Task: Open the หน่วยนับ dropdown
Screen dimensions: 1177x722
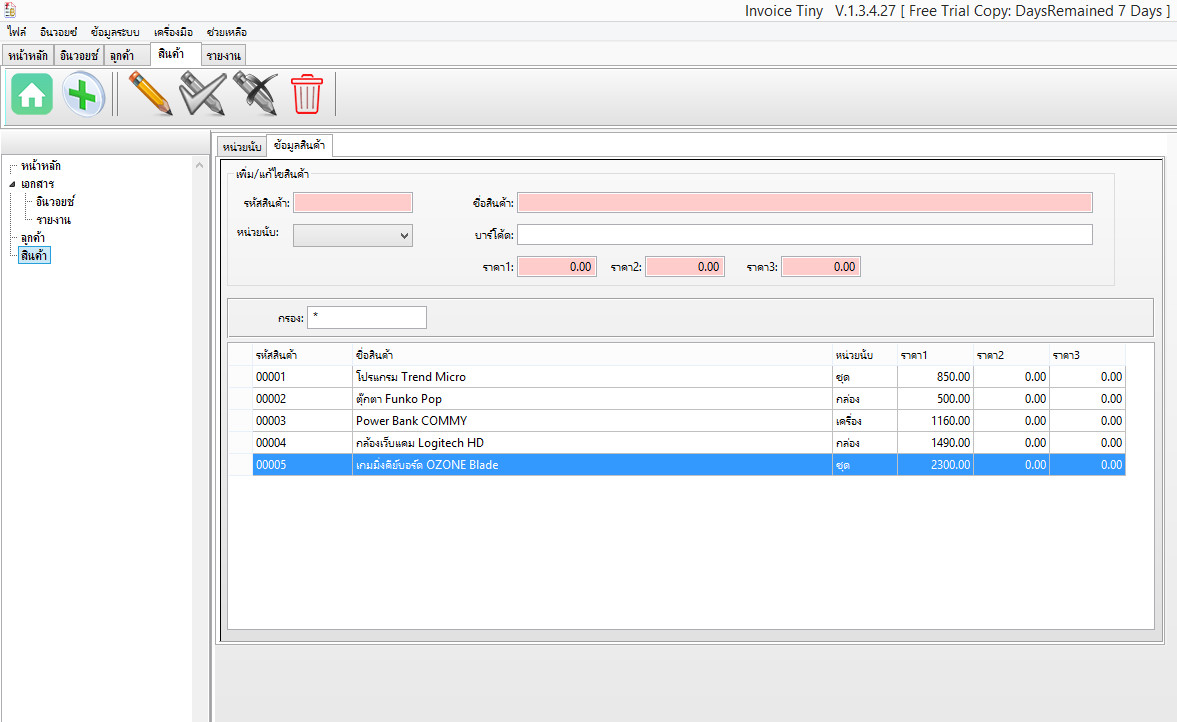Action: coord(353,236)
